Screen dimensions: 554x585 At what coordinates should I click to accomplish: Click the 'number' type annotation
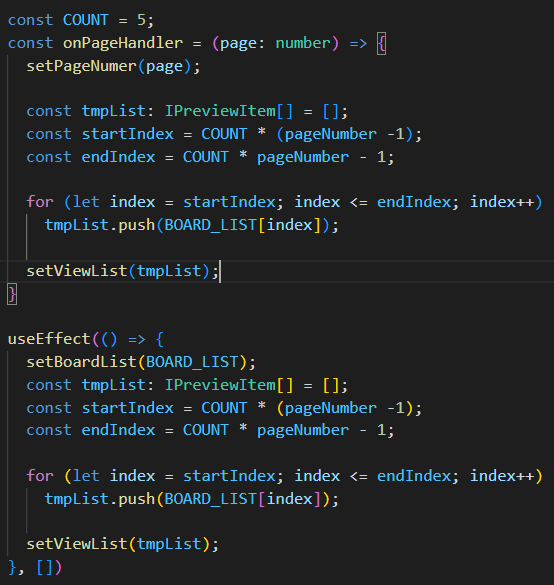(303, 43)
